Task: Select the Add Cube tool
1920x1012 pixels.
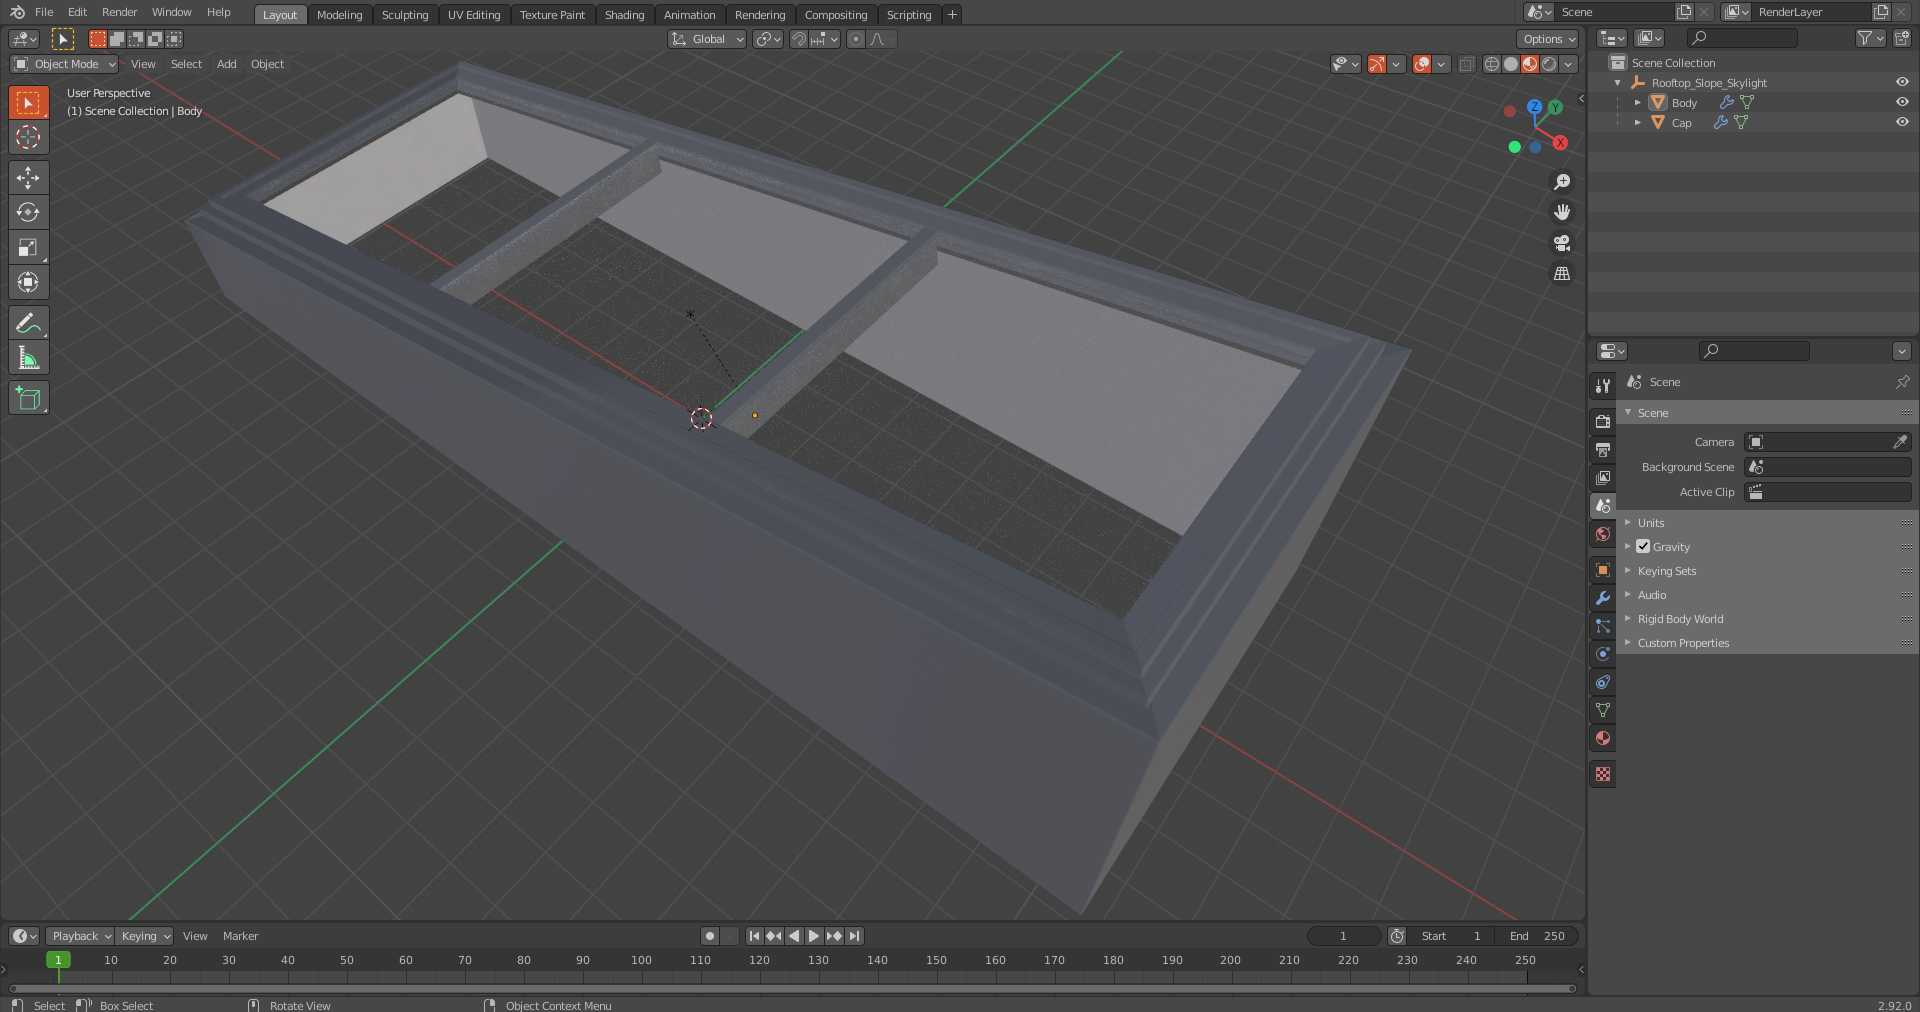Action: 28,398
